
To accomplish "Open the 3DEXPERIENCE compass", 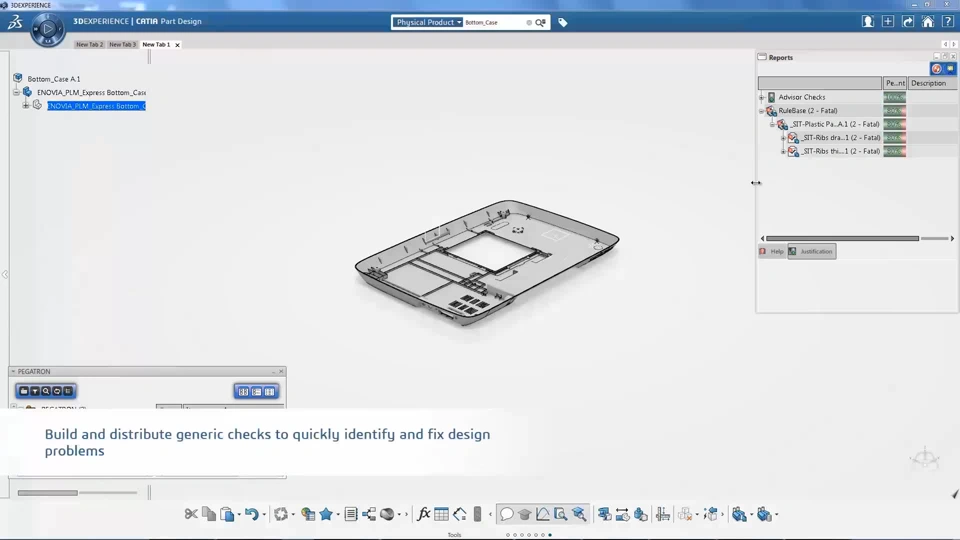I will 48,29.
